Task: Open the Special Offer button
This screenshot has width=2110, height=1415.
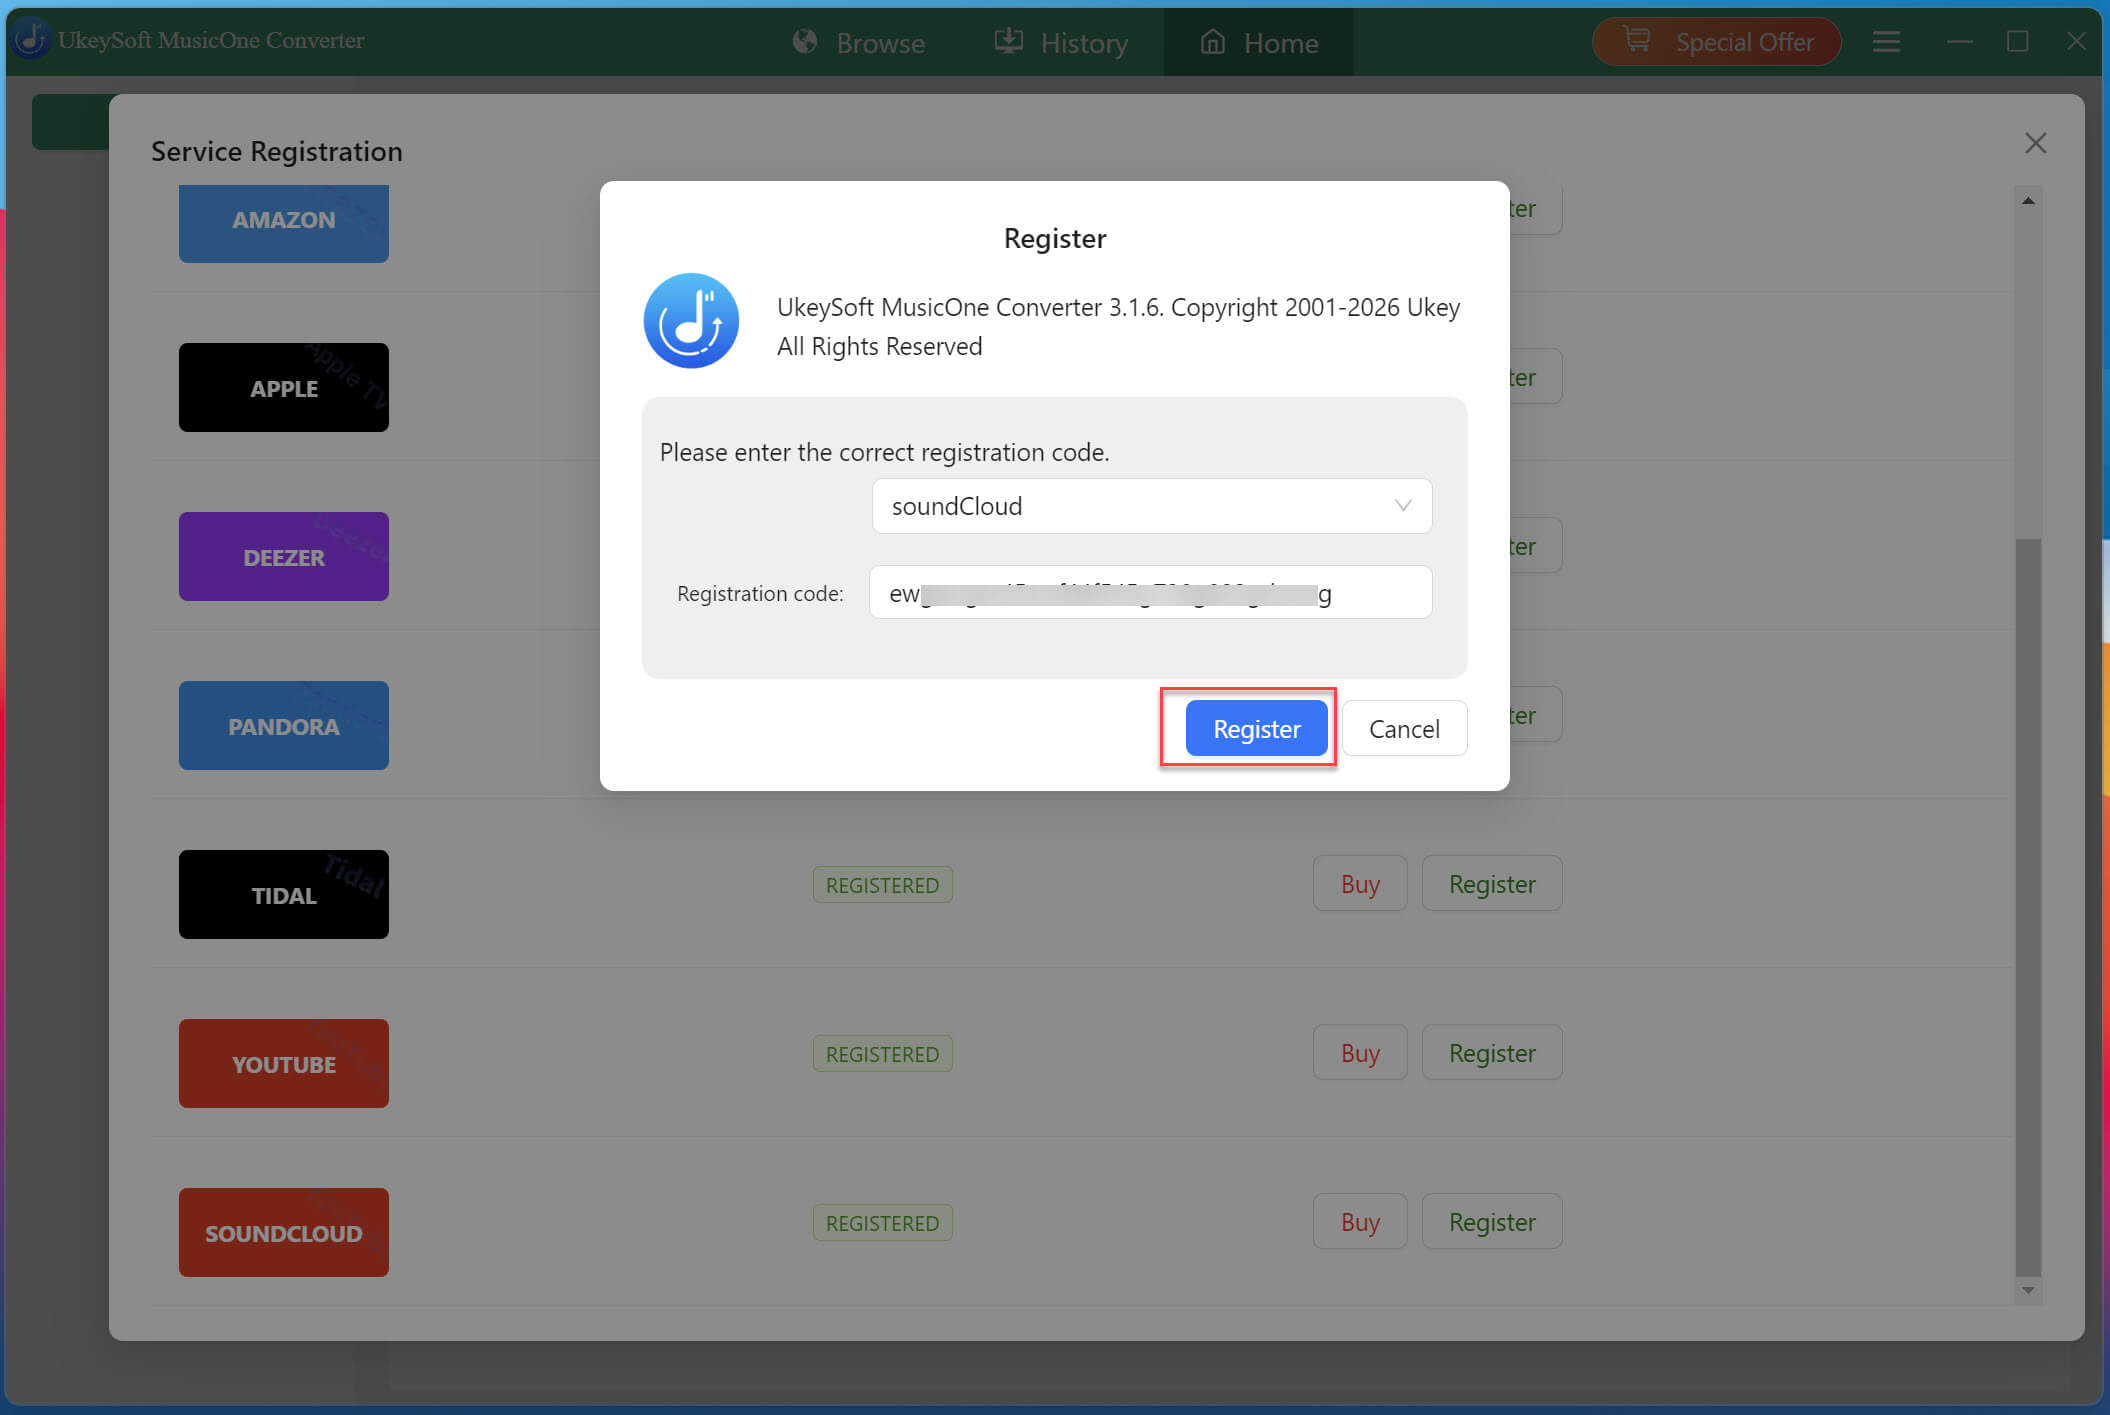Action: coord(1716,42)
